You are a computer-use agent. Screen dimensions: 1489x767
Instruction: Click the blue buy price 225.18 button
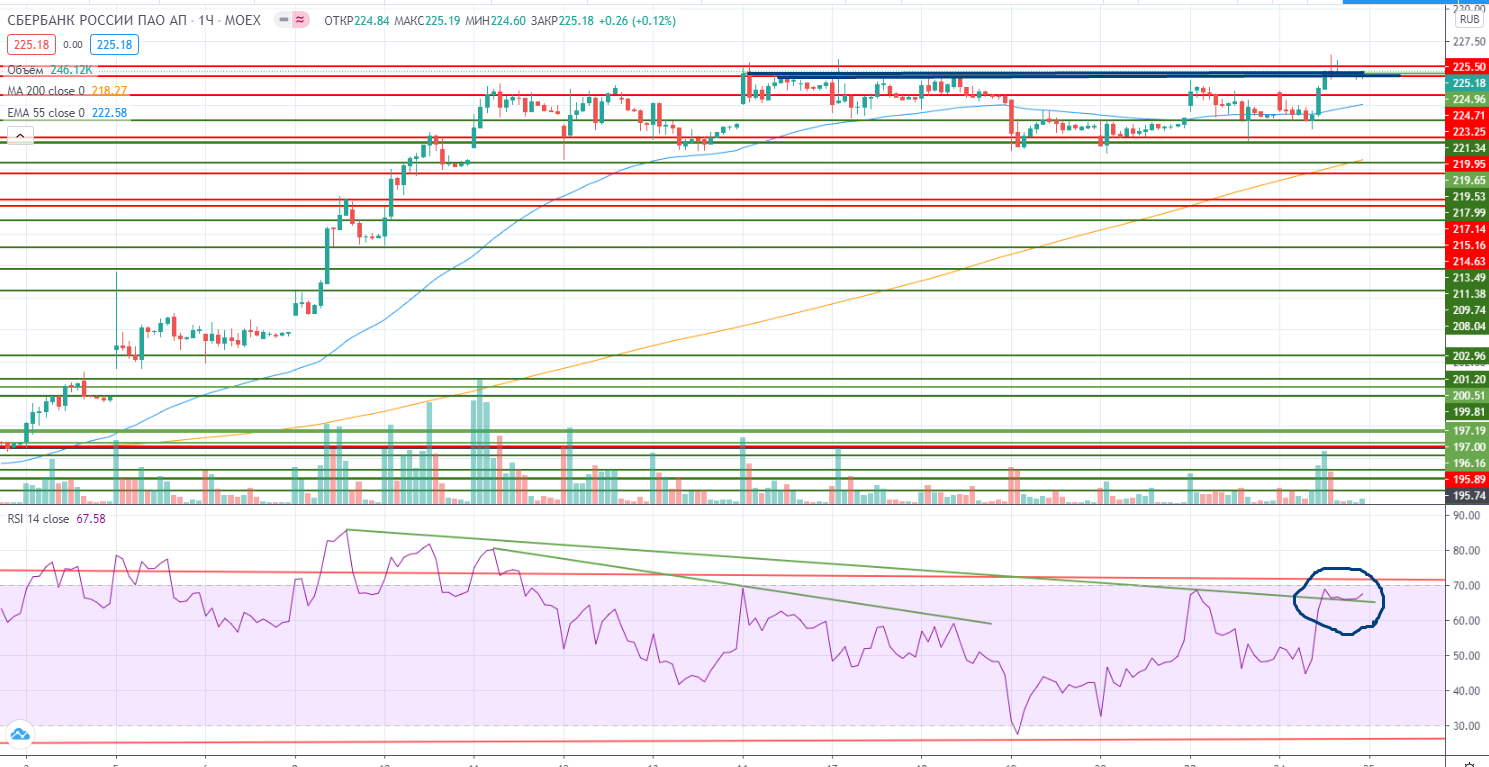[113, 44]
